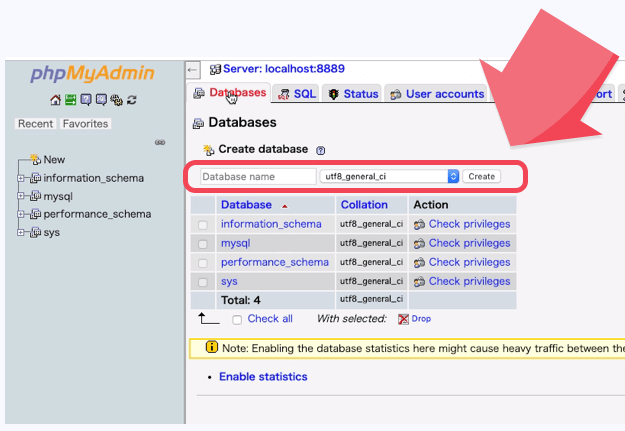Click the Check all link

270,319
